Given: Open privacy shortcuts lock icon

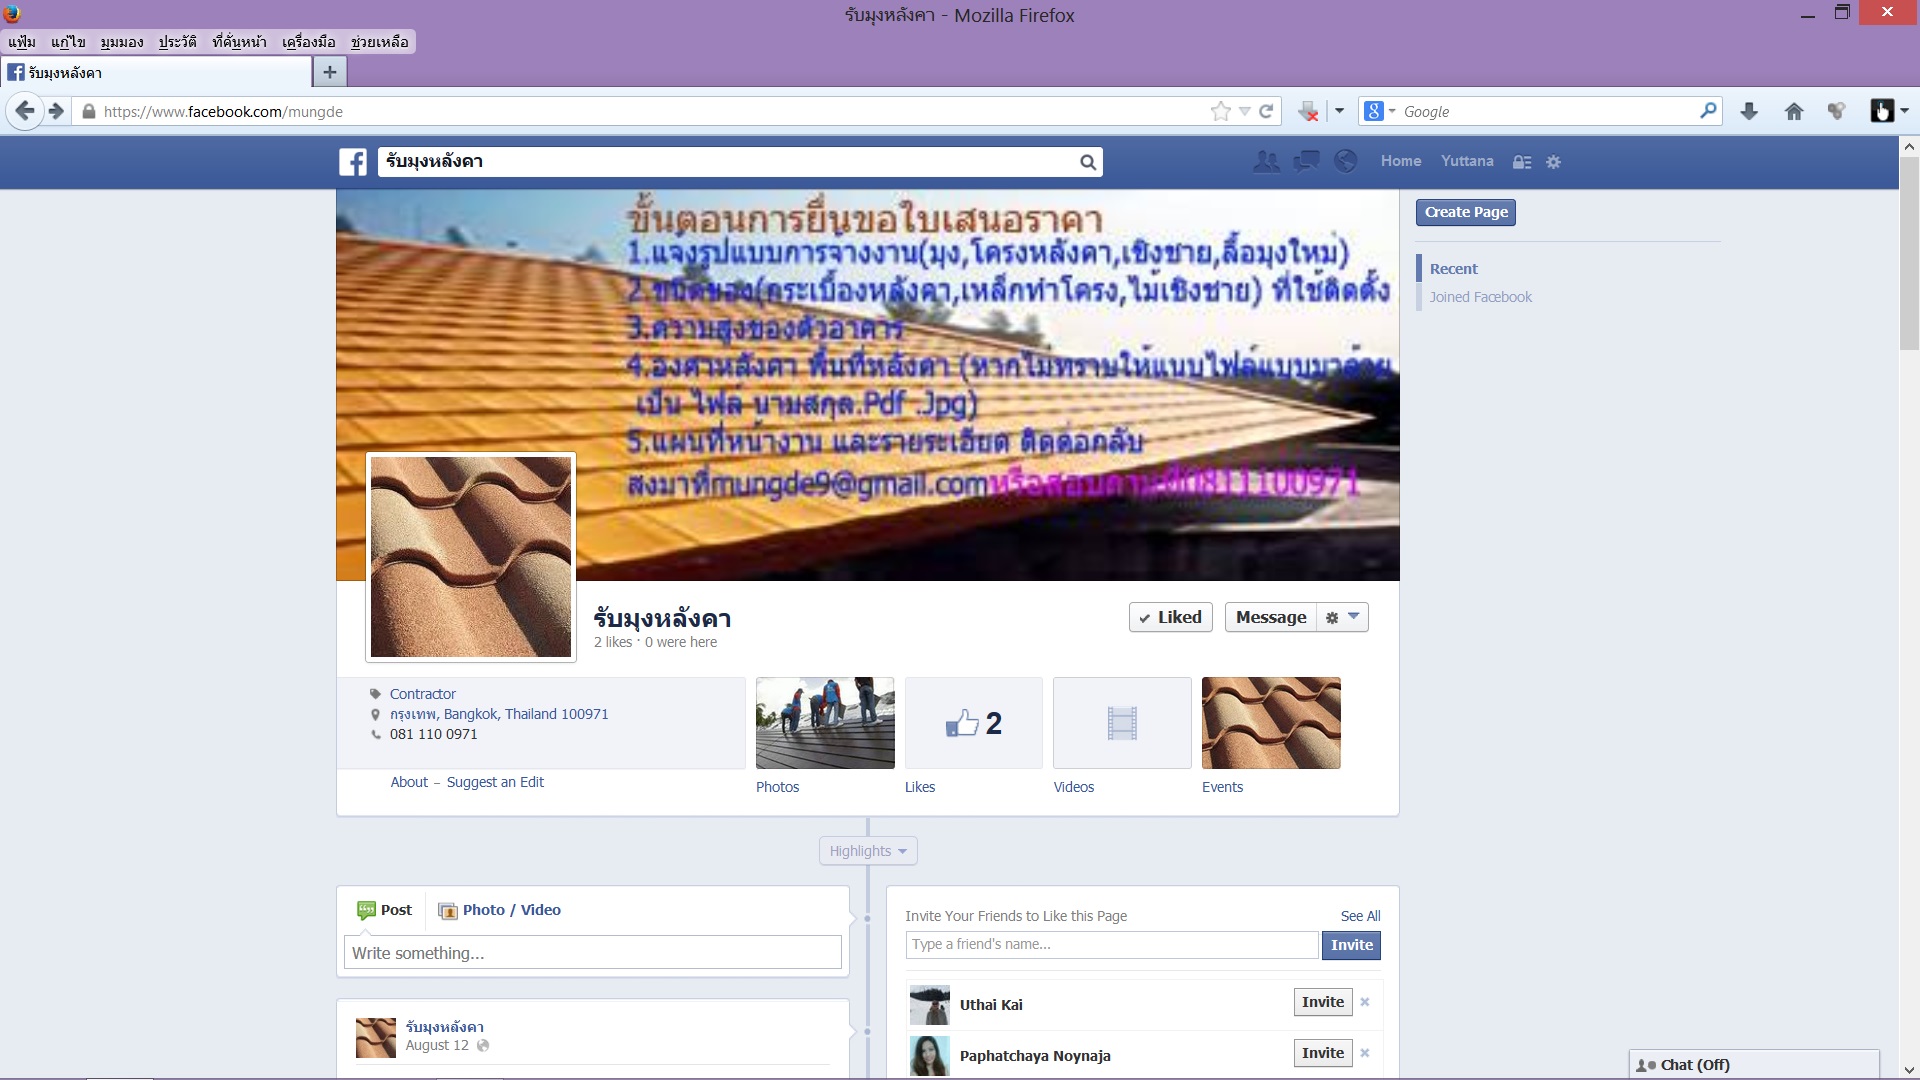Looking at the screenshot, I should pyautogui.click(x=1522, y=162).
